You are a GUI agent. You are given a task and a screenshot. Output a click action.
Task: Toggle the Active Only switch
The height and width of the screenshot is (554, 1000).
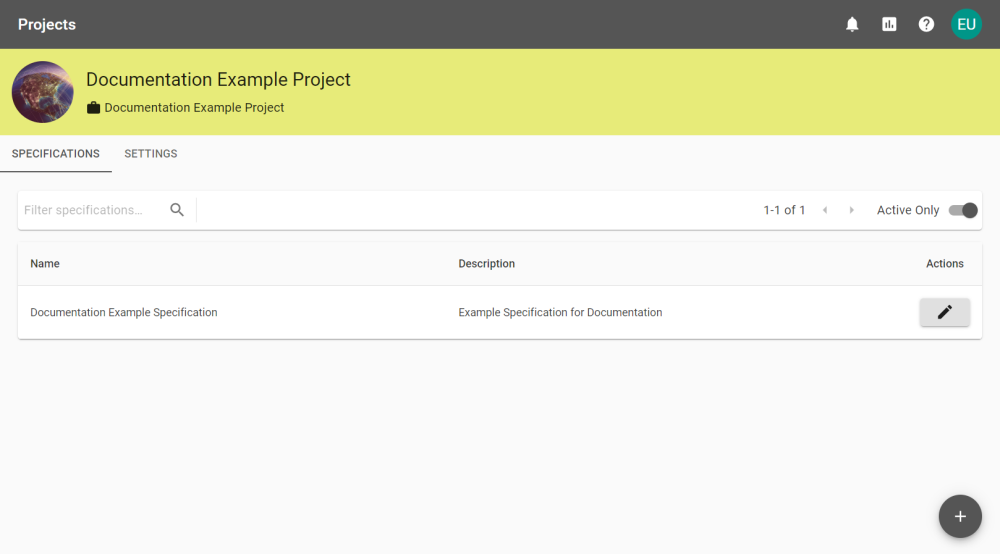(962, 210)
